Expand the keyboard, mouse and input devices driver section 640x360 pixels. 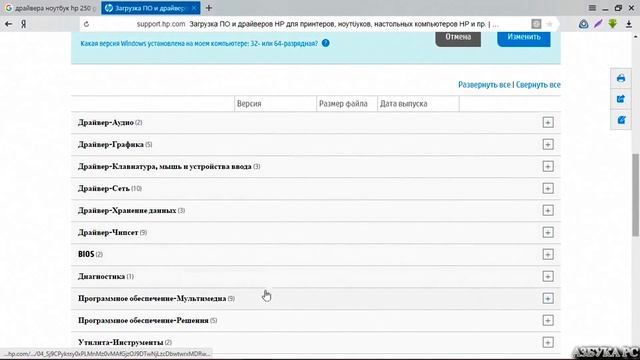(548, 167)
